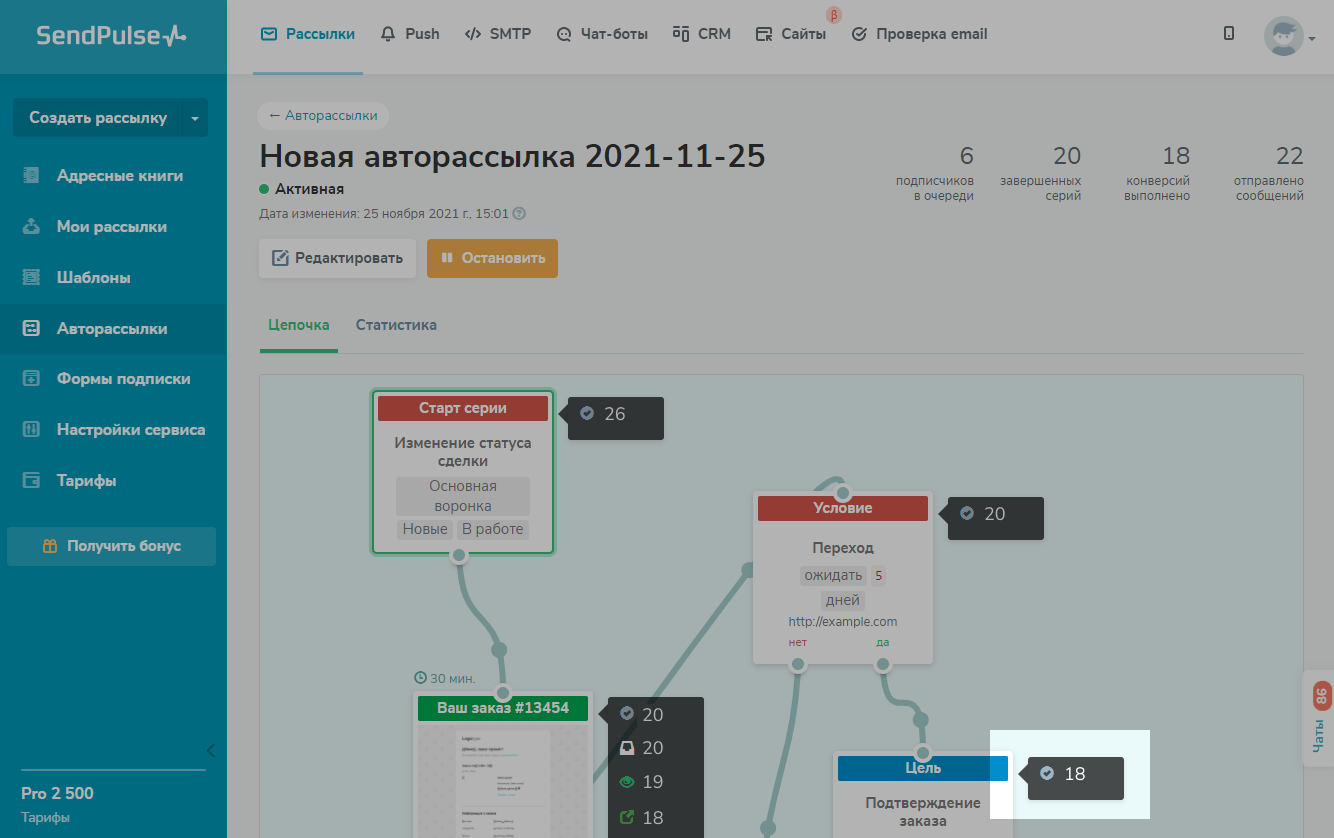Viewport: 1334px width, 838px height.
Task: Click the Формы подписки sidebar icon
Action: (x=31, y=379)
